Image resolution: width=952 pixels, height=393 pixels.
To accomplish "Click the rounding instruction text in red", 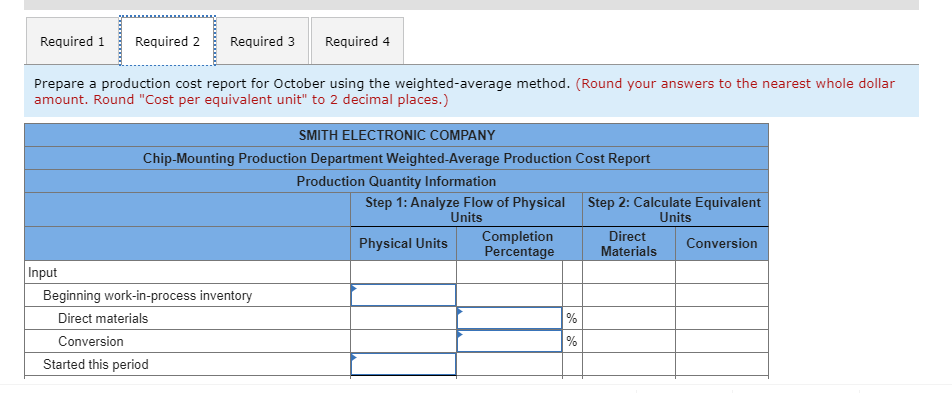I will coord(464,92).
